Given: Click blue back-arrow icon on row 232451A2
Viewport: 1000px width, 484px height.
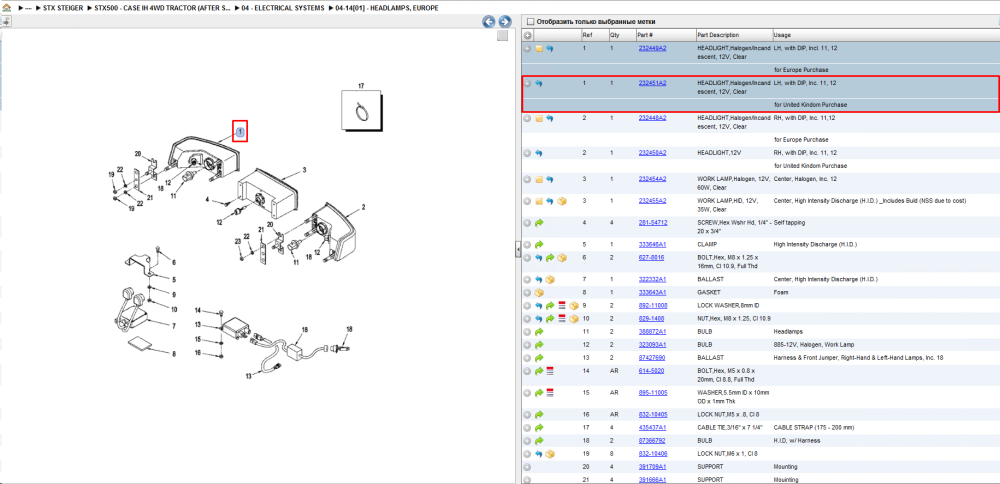Looking at the screenshot, I should pos(539,84).
